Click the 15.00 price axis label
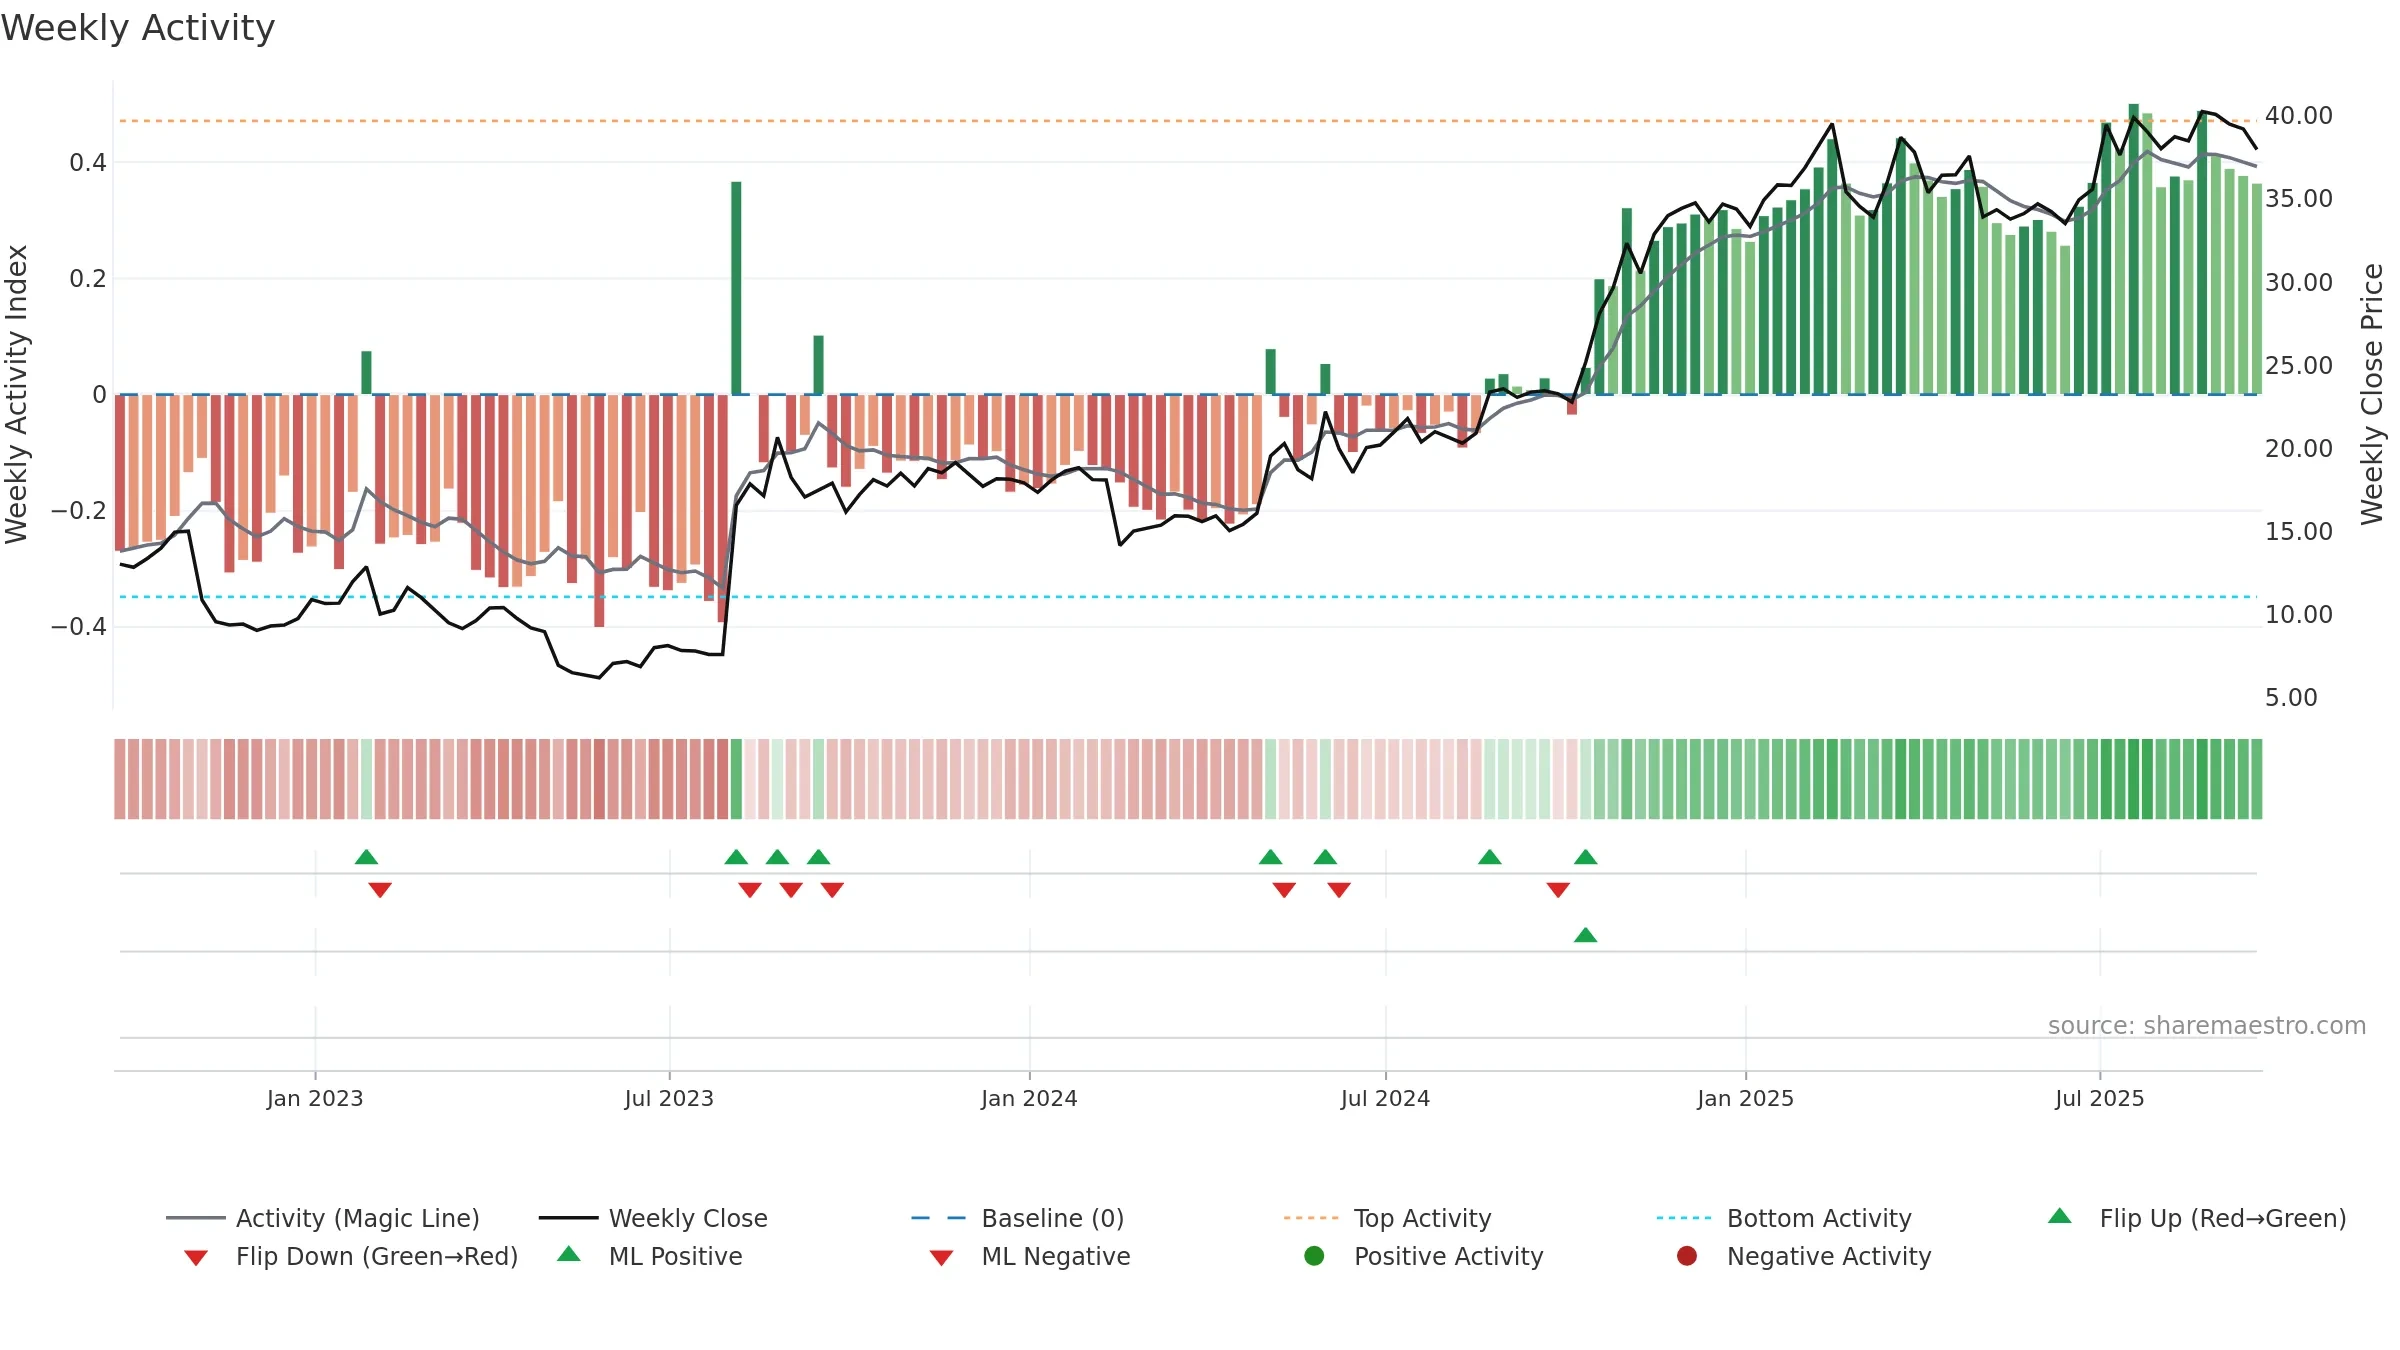 [x=2299, y=532]
